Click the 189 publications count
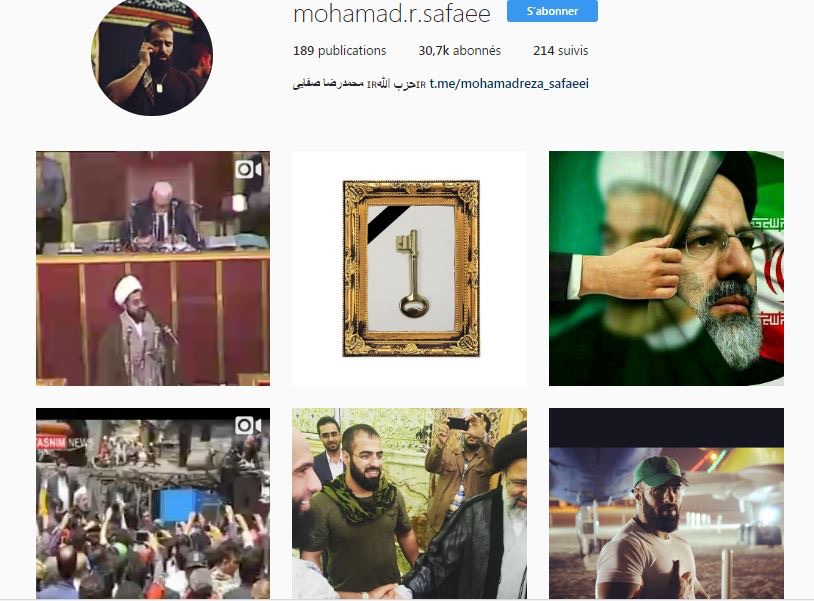This screenshot has height=601, width=814. click(340, 51)
